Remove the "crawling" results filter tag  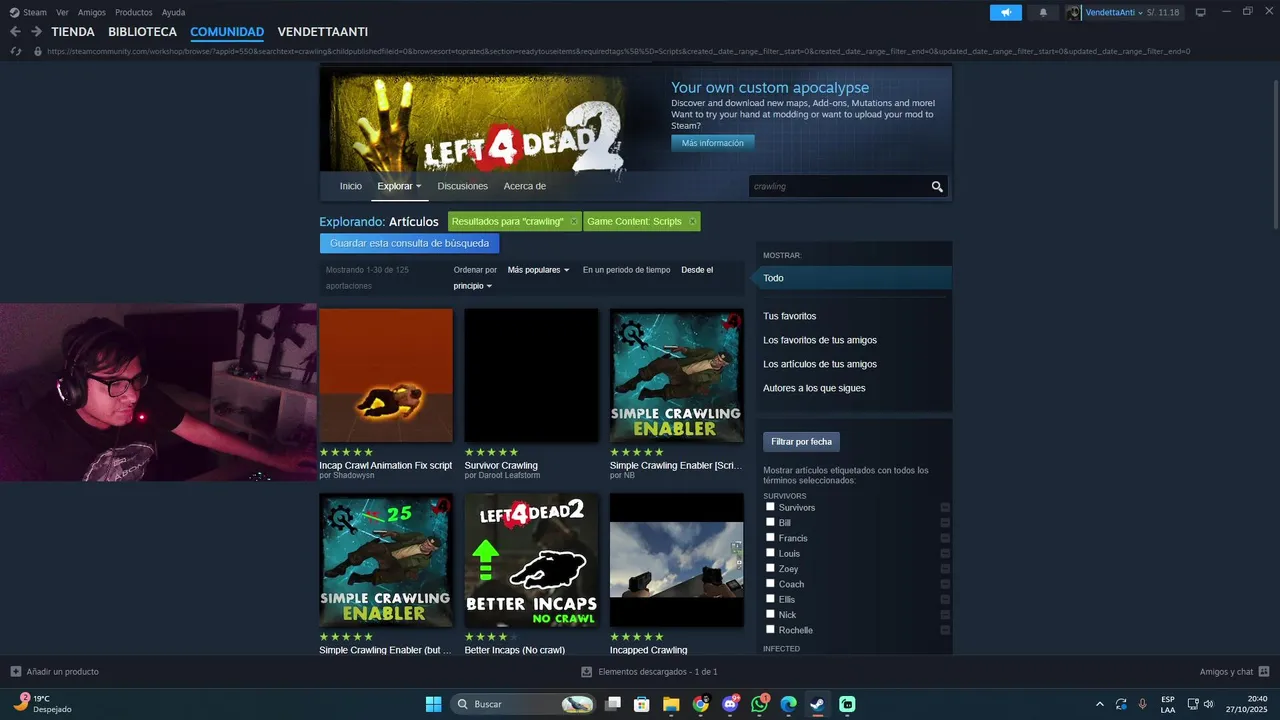[x=574, y=222]
